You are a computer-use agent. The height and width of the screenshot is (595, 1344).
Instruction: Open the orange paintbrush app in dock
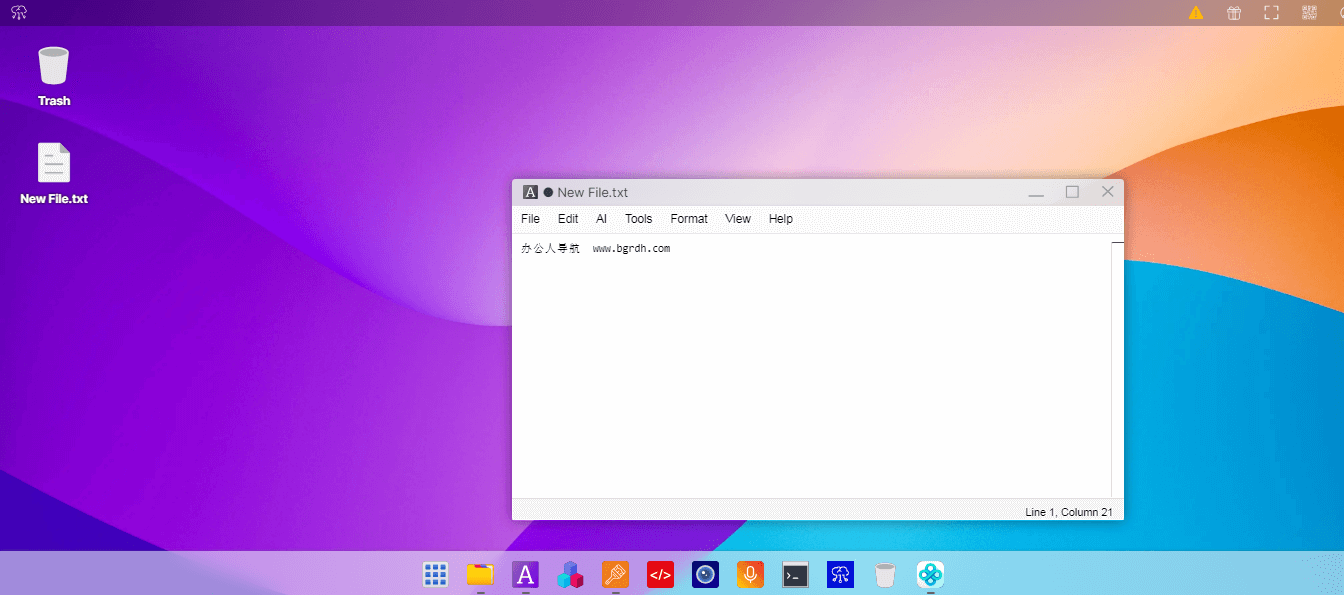point(615,574)
